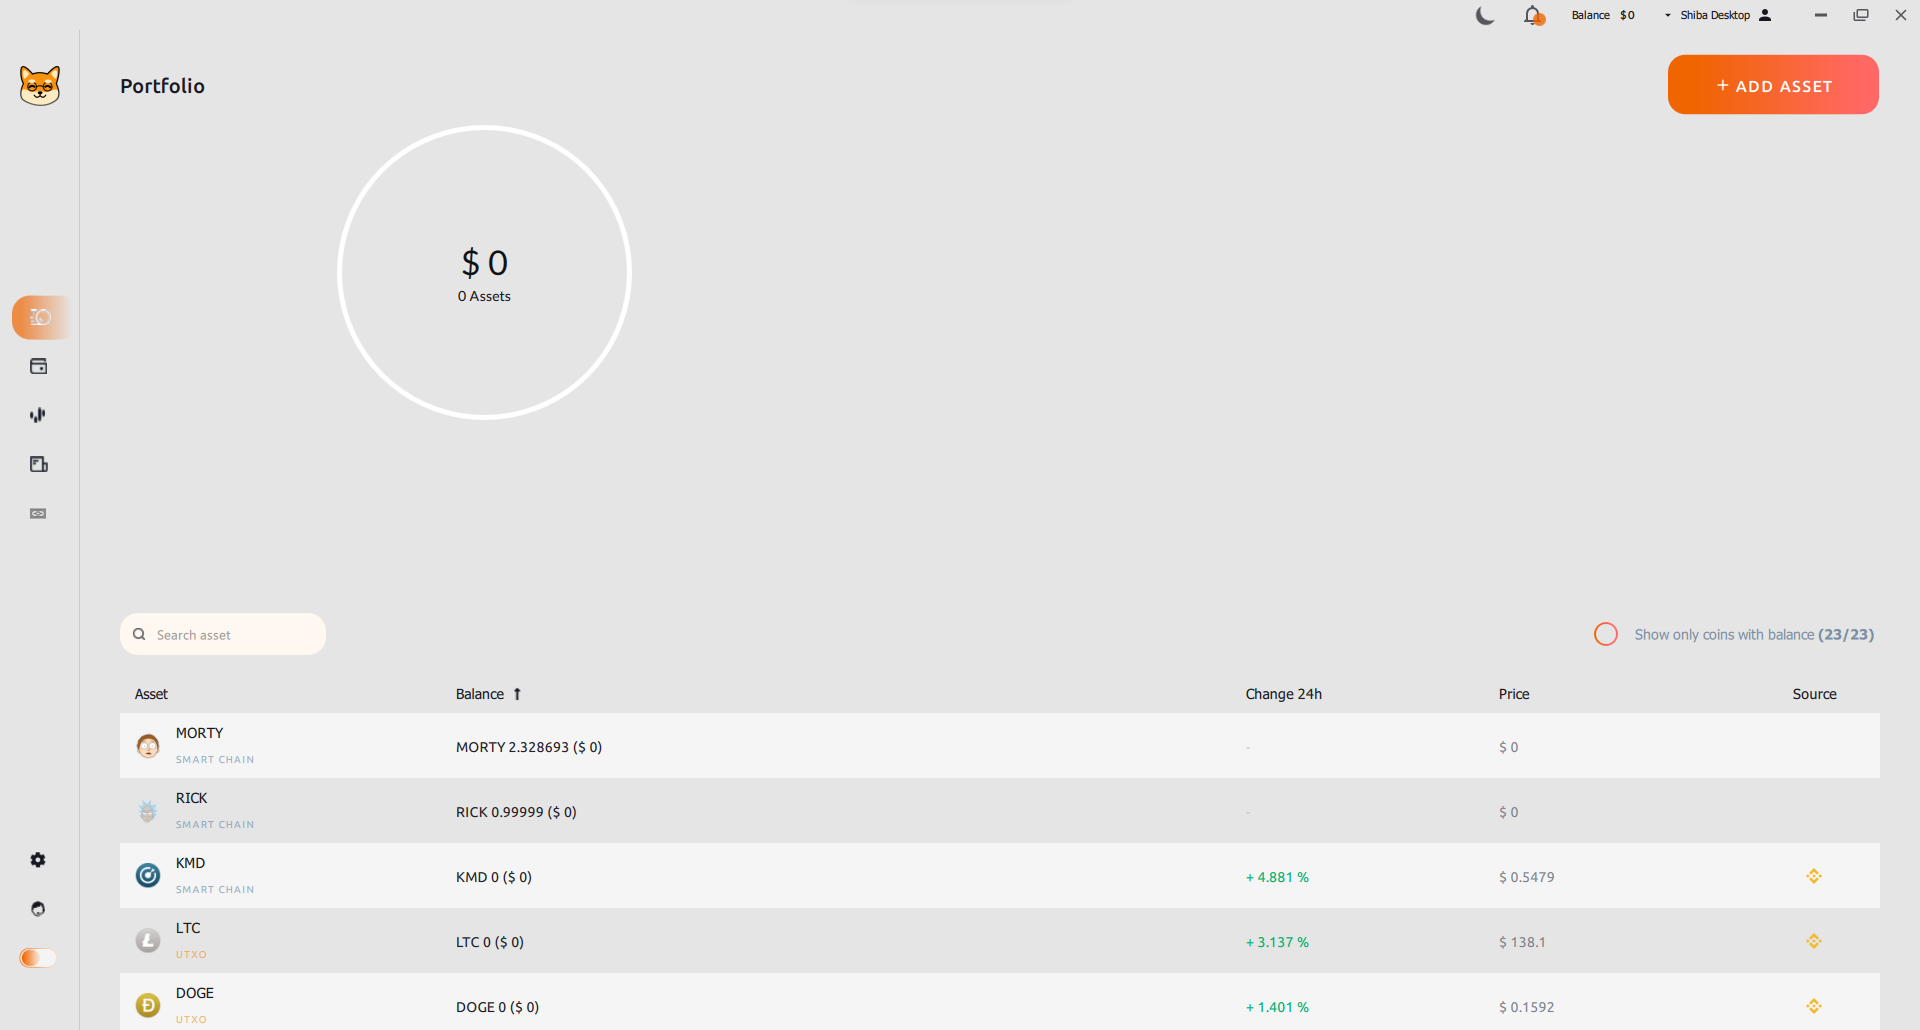Enable Show only coins with balance
The image size is (1920, 1030).
[x=1606, y=634]
